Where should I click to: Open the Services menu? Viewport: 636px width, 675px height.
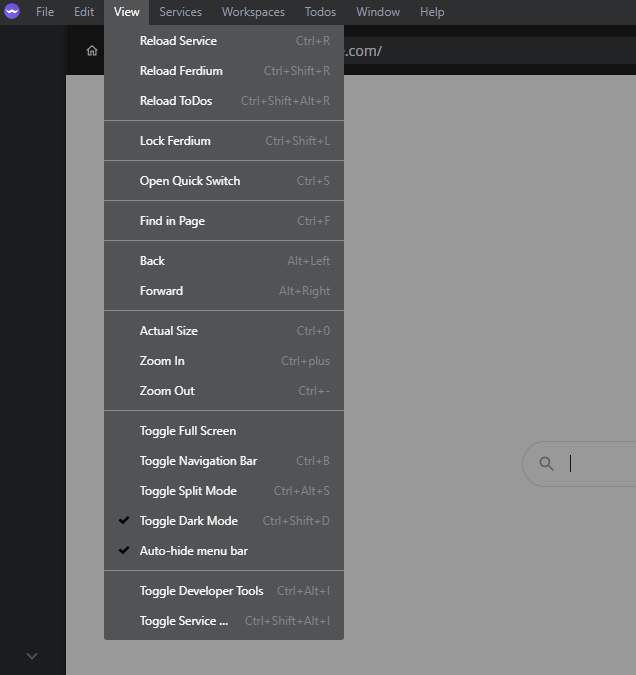tap(180, 12)
